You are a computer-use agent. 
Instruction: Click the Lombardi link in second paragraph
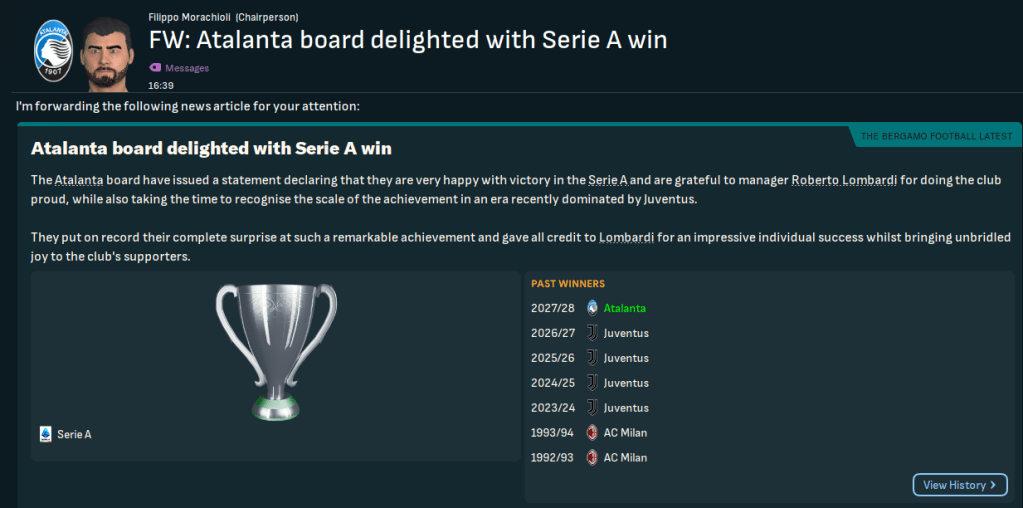click(x=626, y=237)
